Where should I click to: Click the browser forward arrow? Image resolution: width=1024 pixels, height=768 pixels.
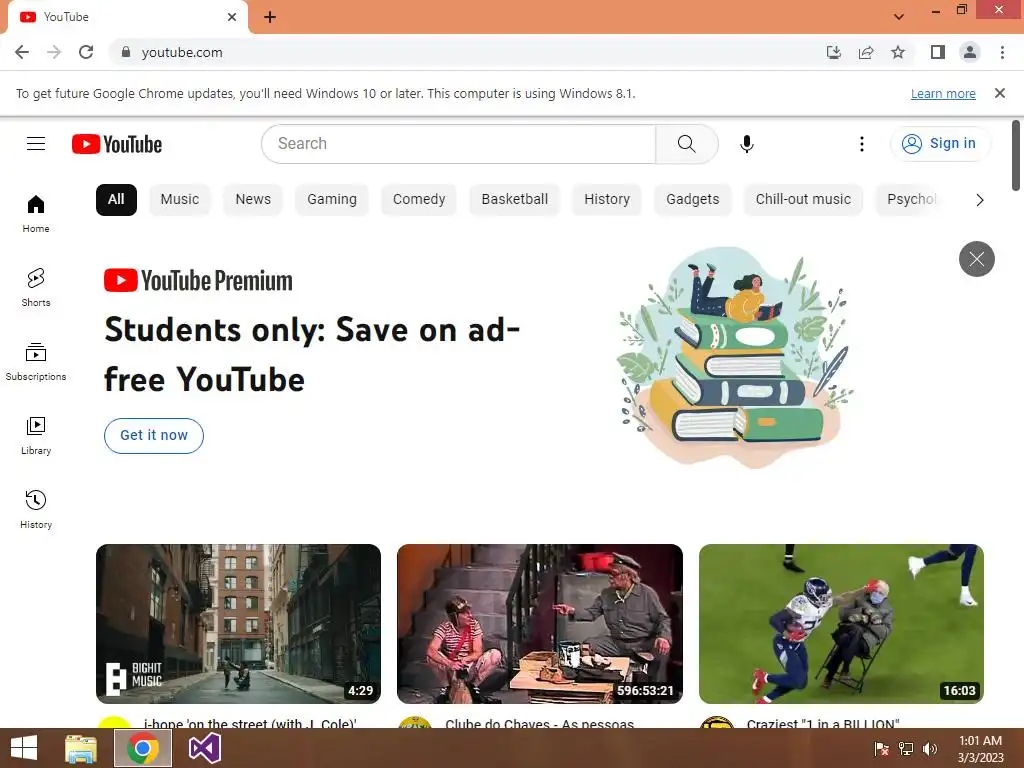(54, 52)
